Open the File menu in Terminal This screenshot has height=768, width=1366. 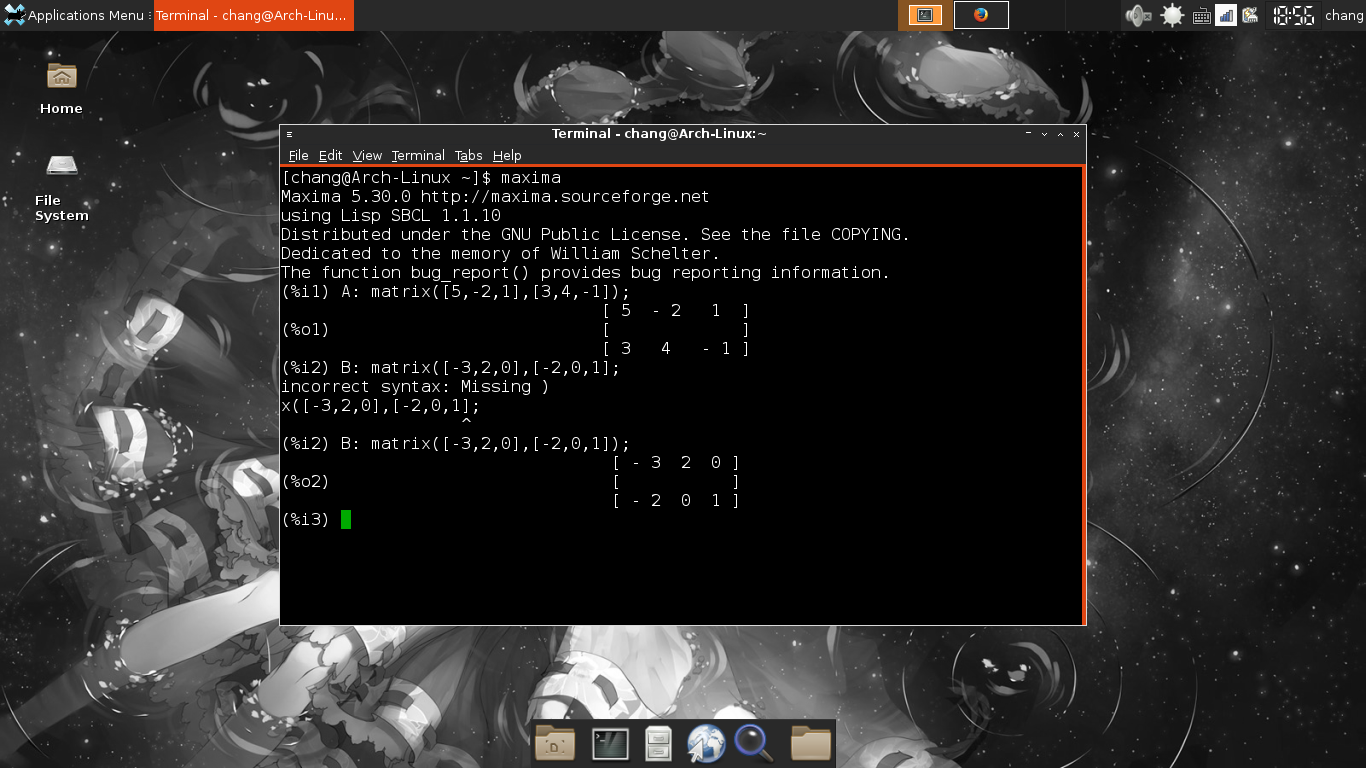tap(298, 155)
